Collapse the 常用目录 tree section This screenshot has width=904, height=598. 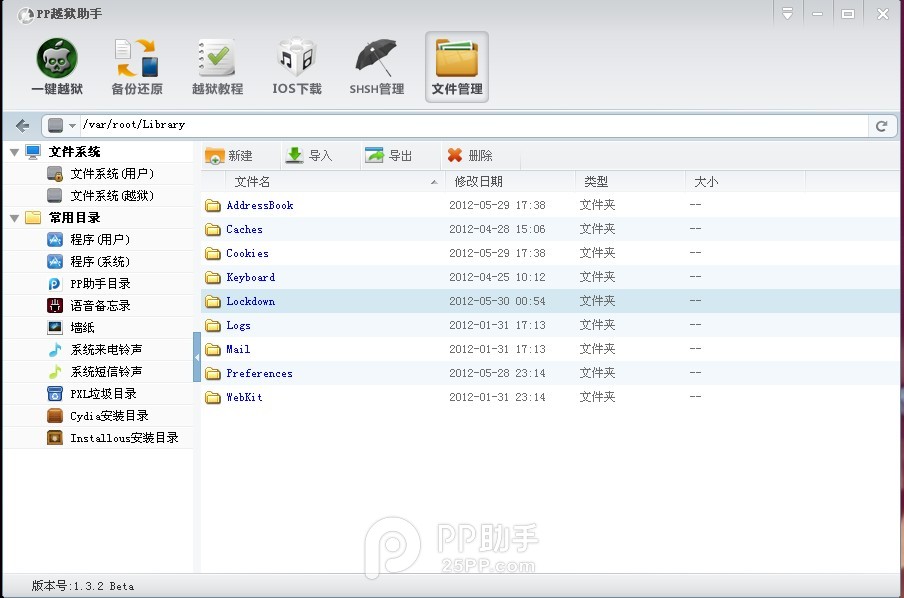[14, 218]
